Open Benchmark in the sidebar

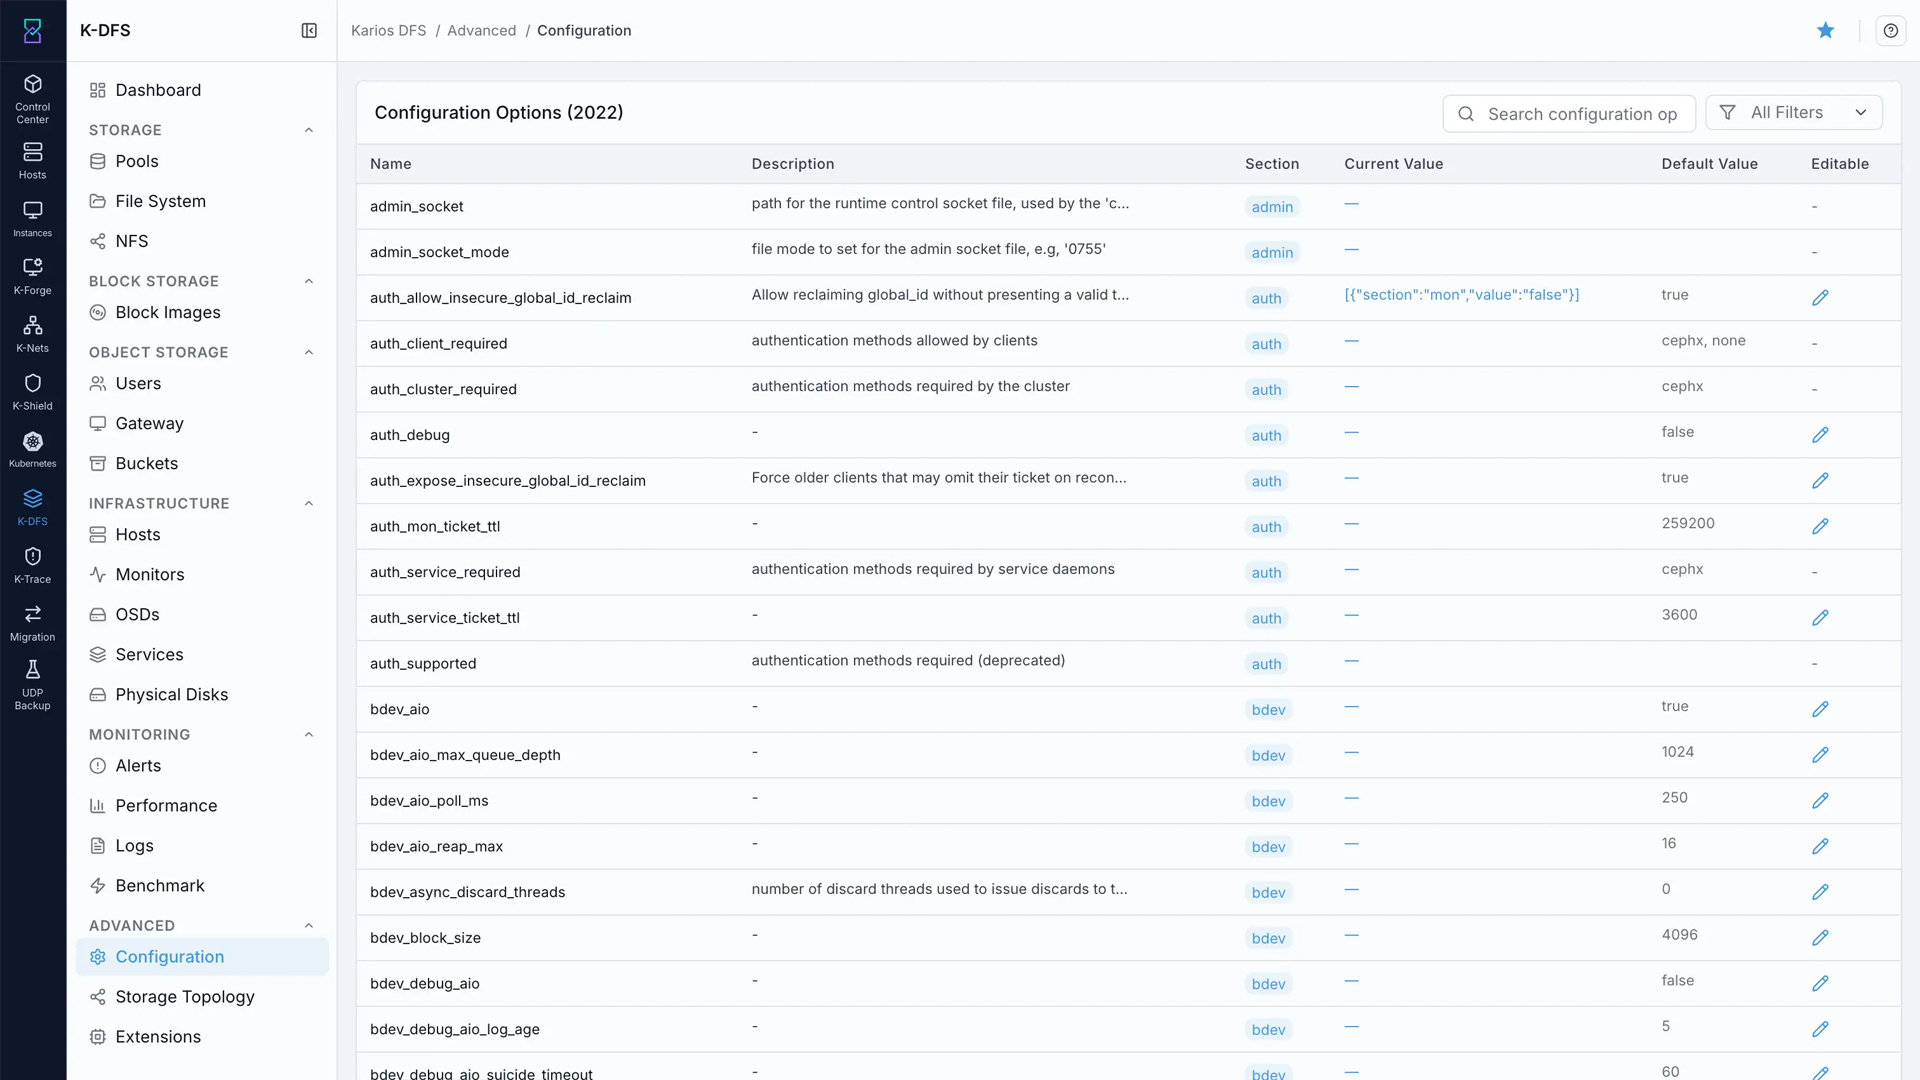tap(202, 885)
